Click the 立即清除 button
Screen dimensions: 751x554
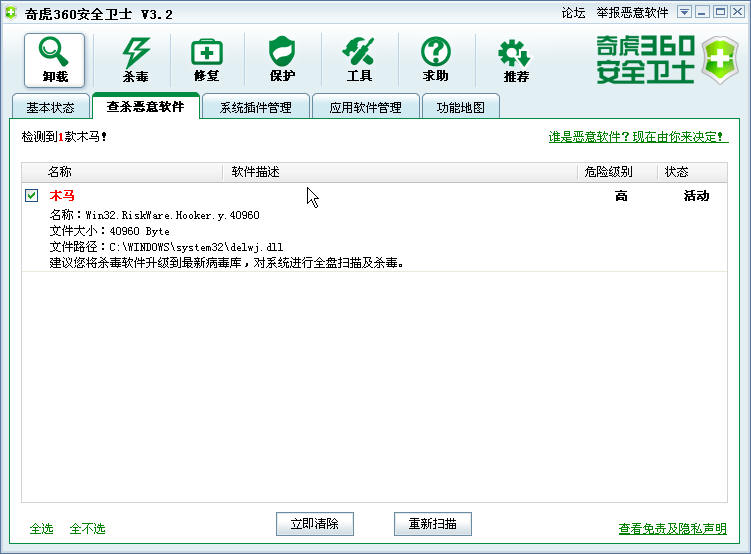(x=315, y=524)
